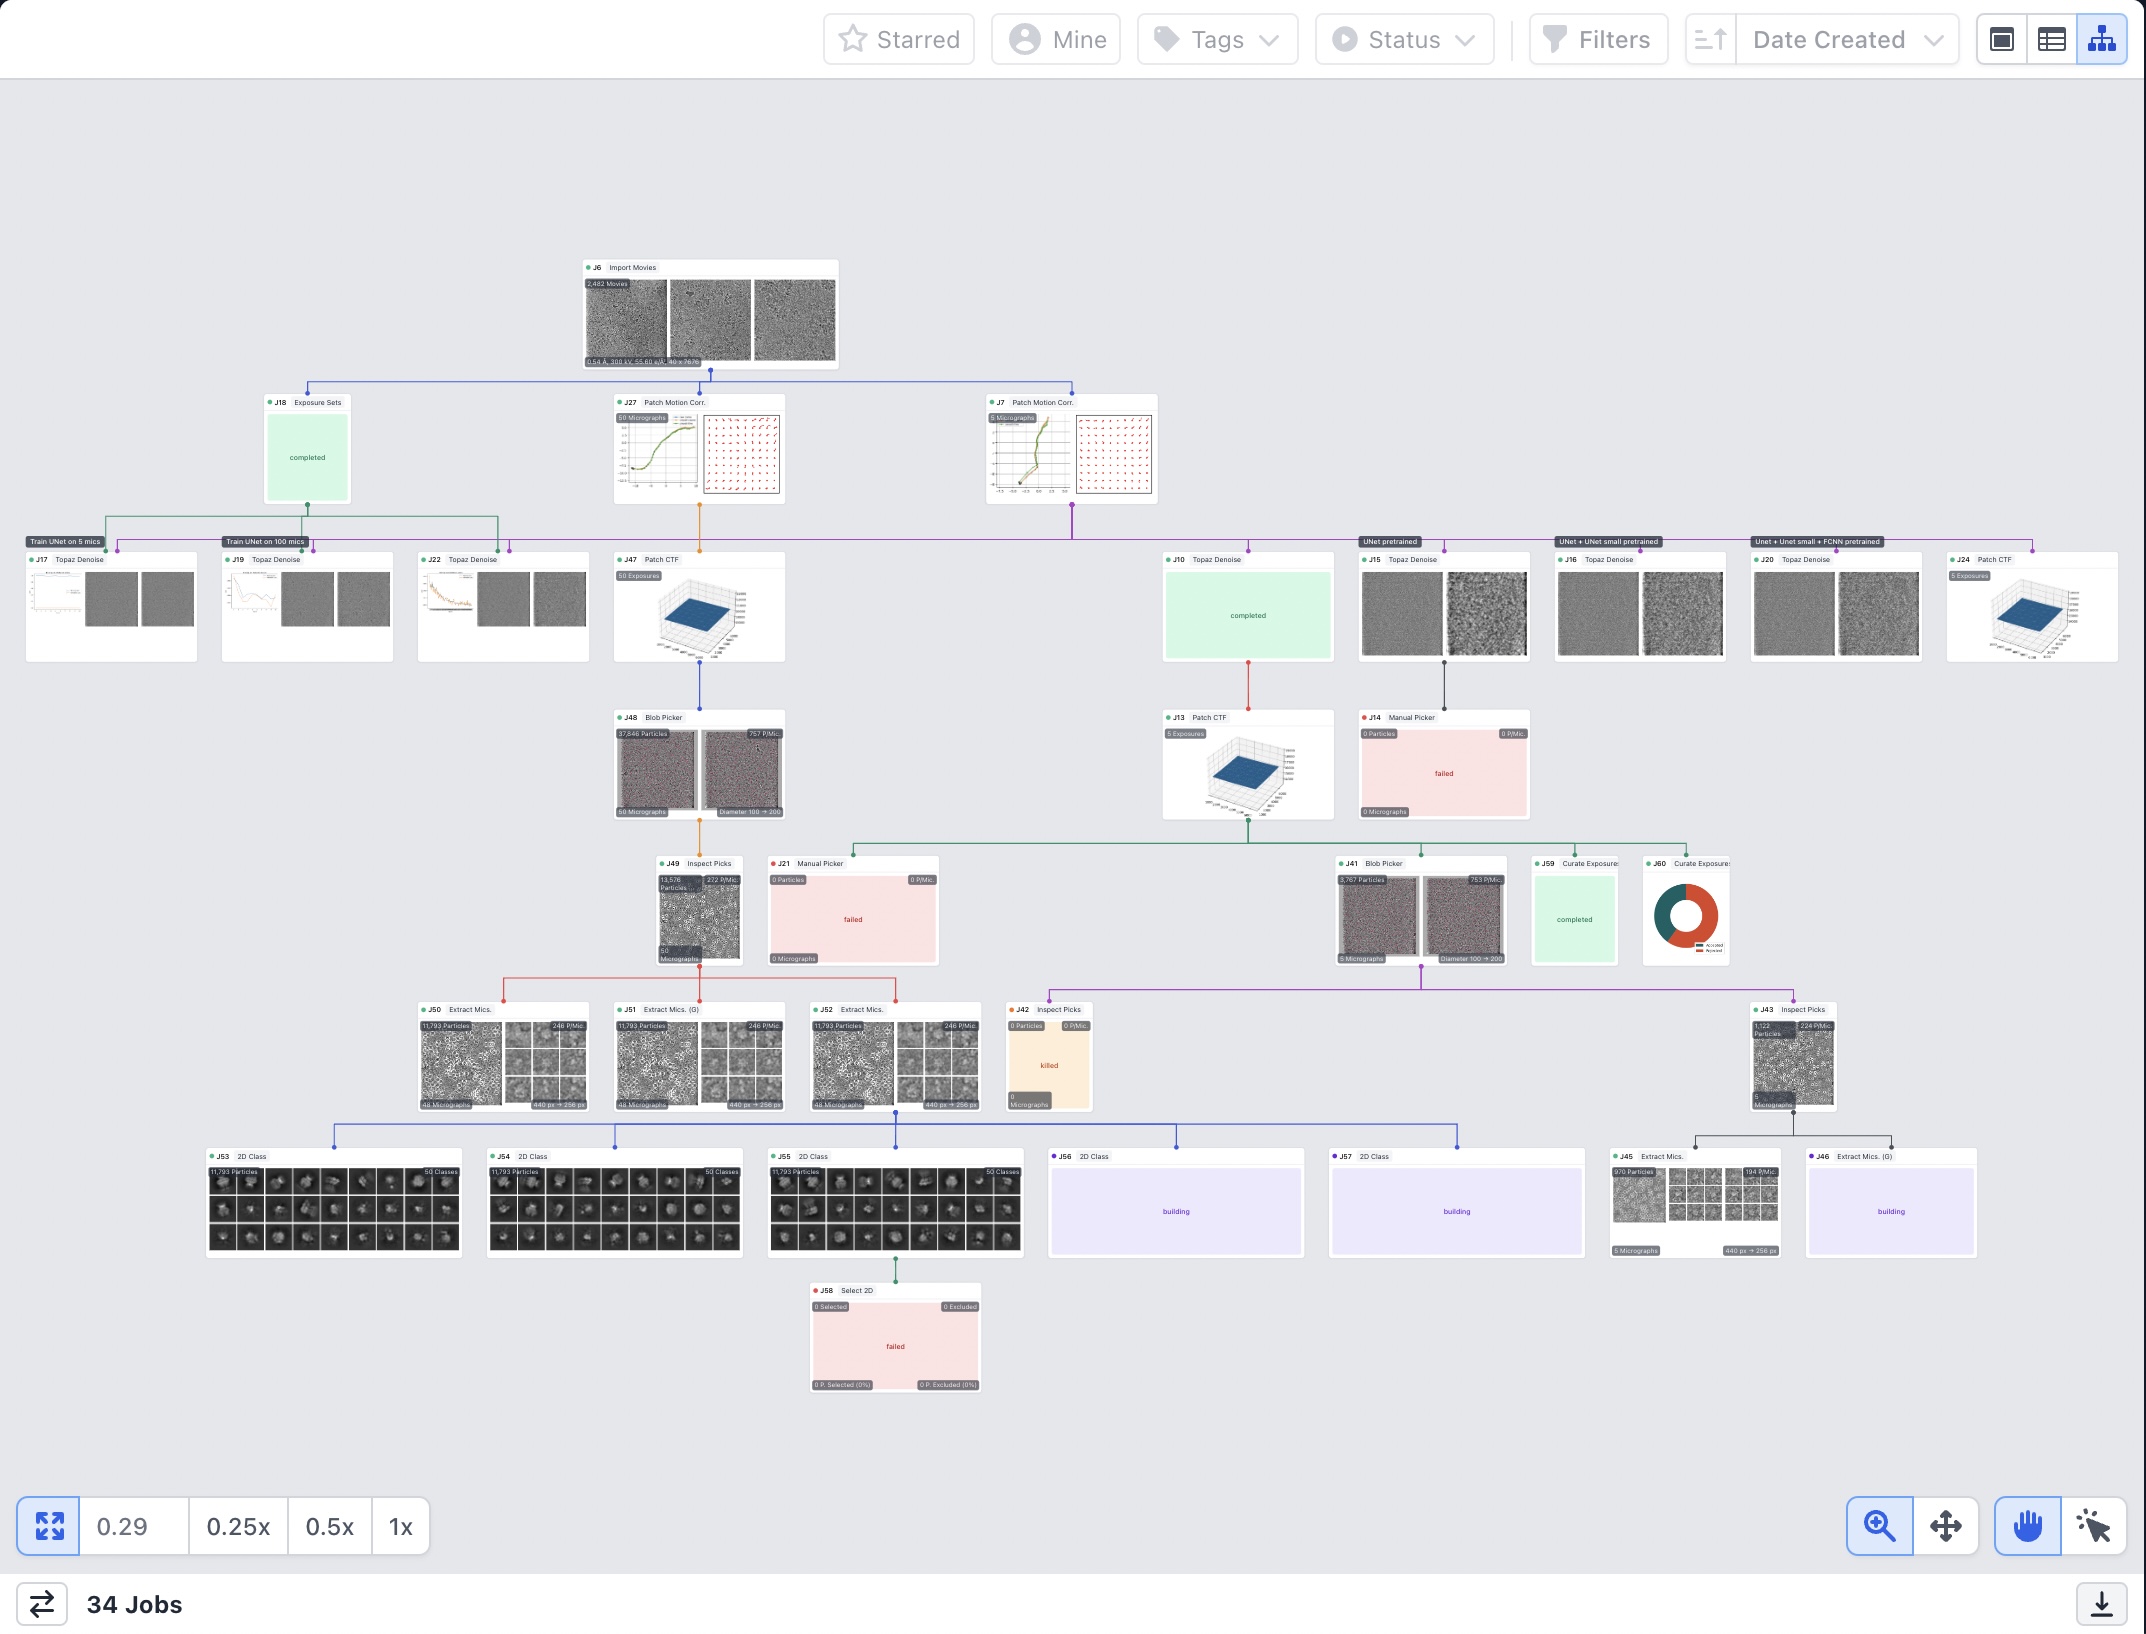Image resolution: width=2146 pixels, height=1634 pixels.
Task: Toggle the hand pan mode
Action: 2027,1526
